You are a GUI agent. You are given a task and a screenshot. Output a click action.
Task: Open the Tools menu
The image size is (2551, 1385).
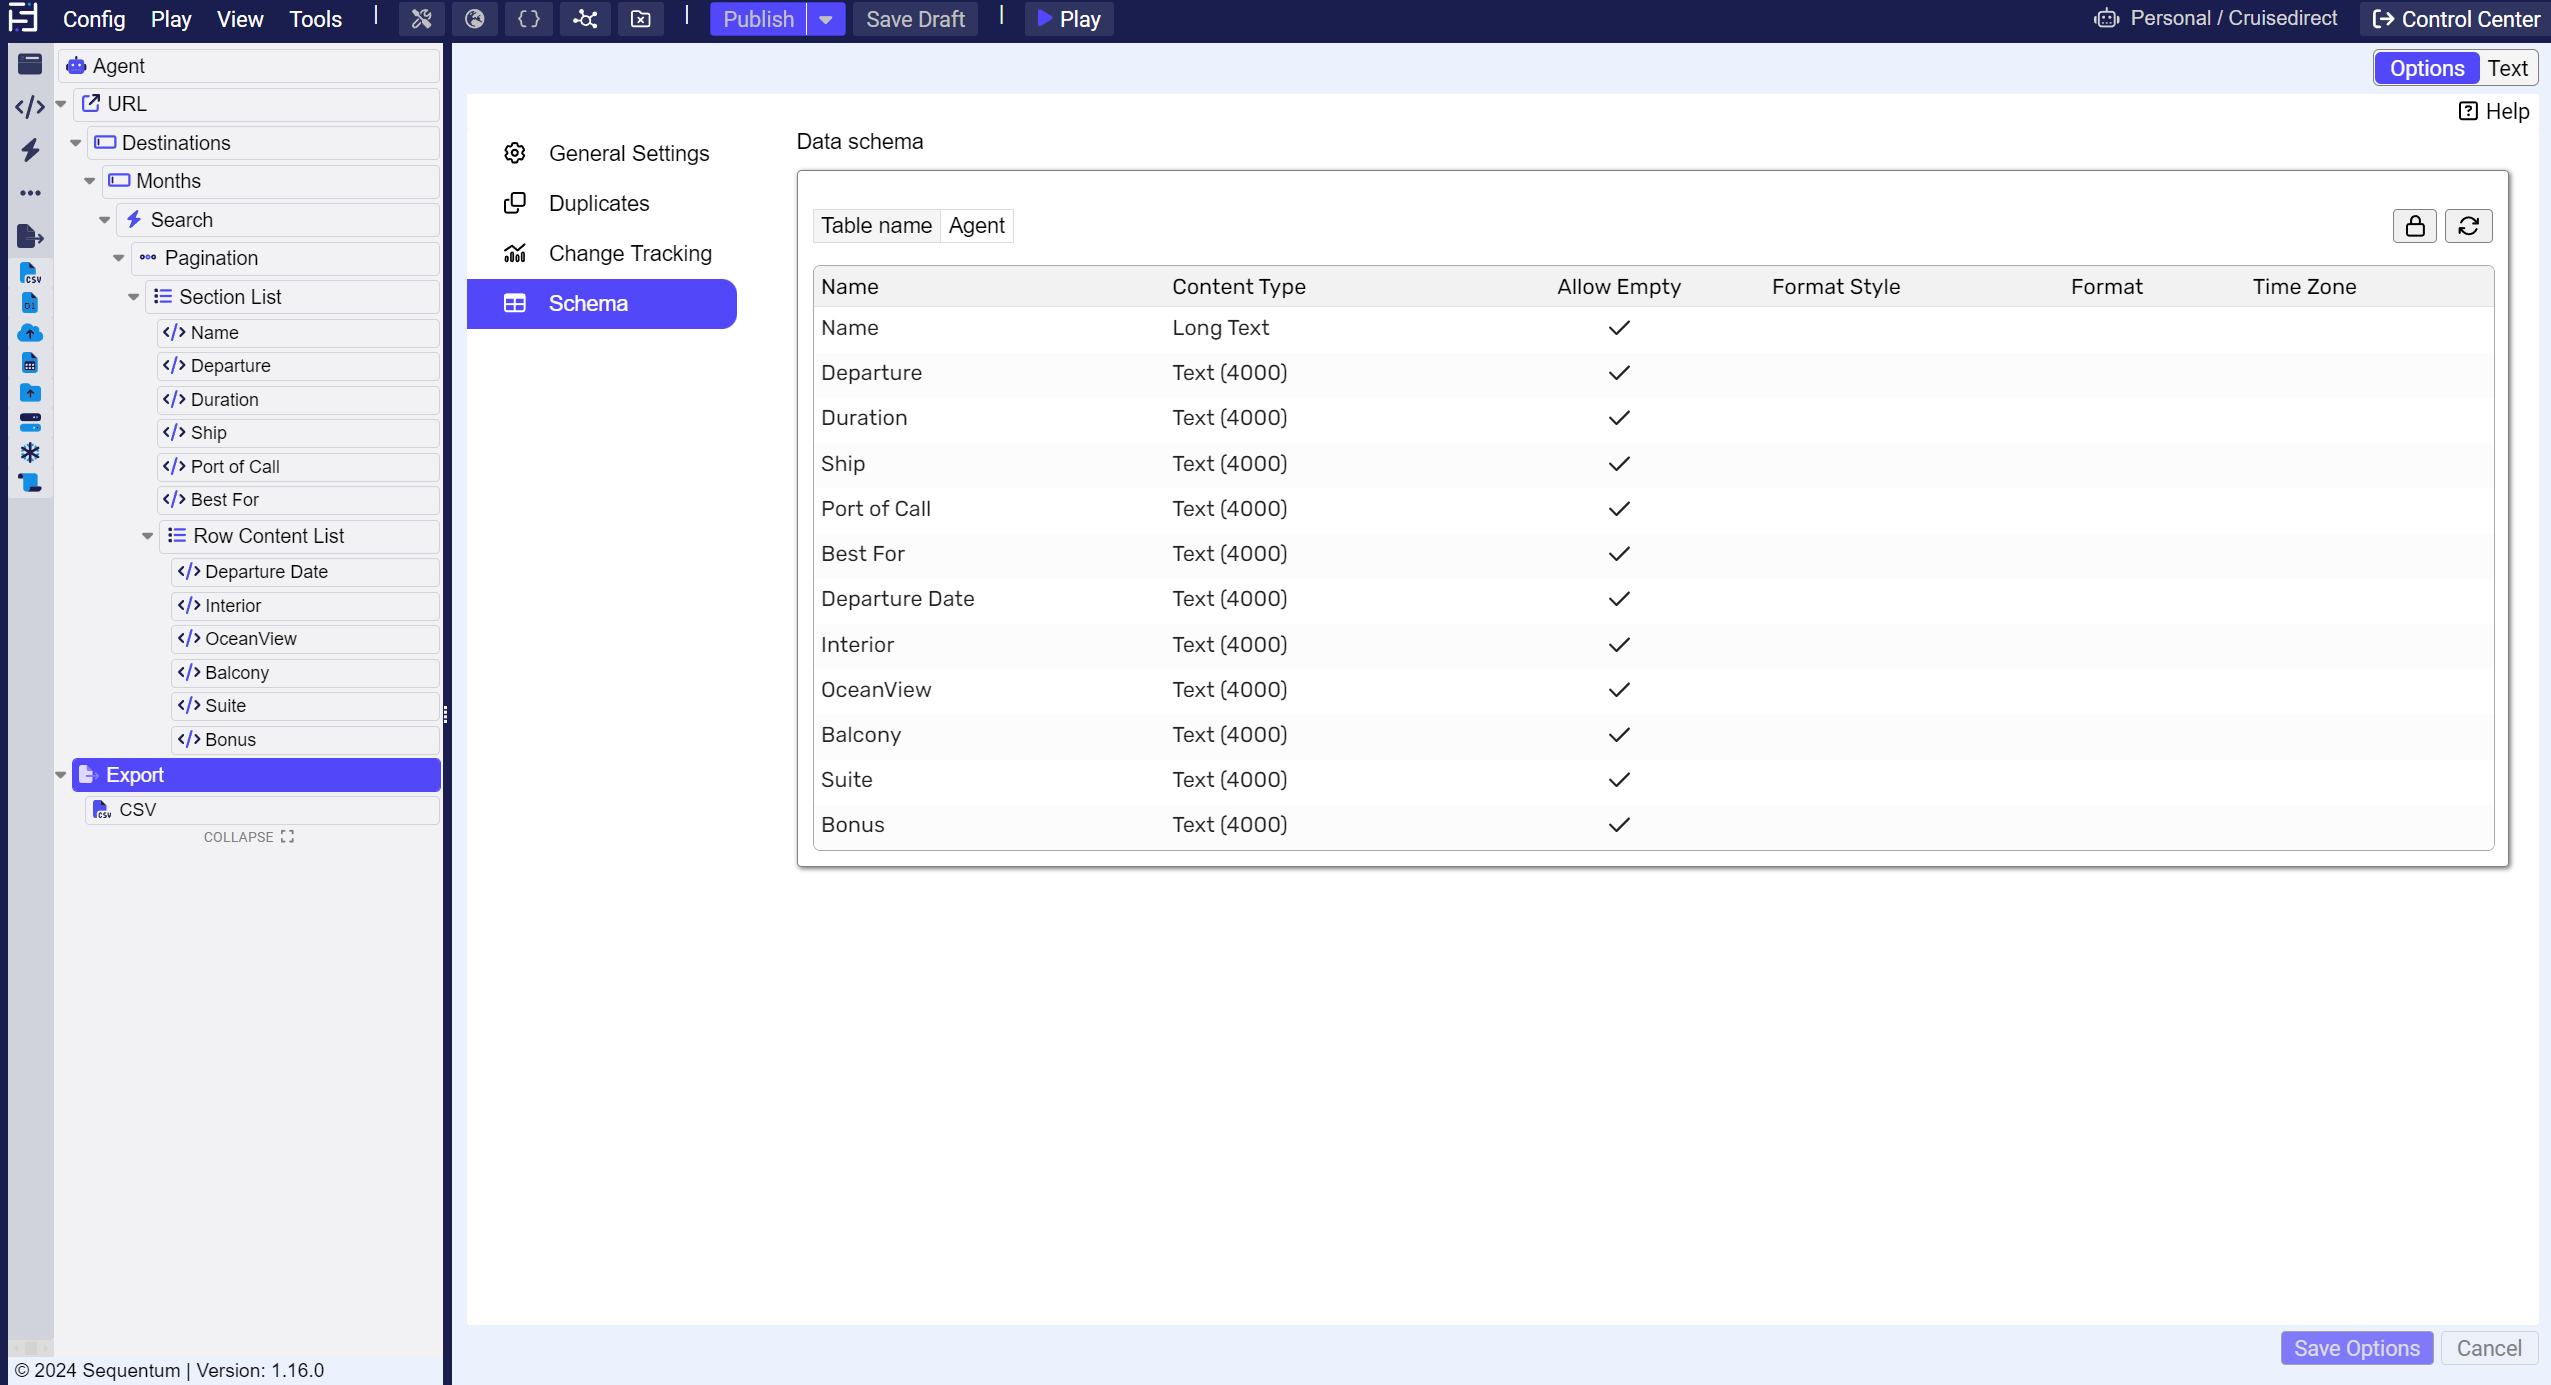click(x=315, y=19)
